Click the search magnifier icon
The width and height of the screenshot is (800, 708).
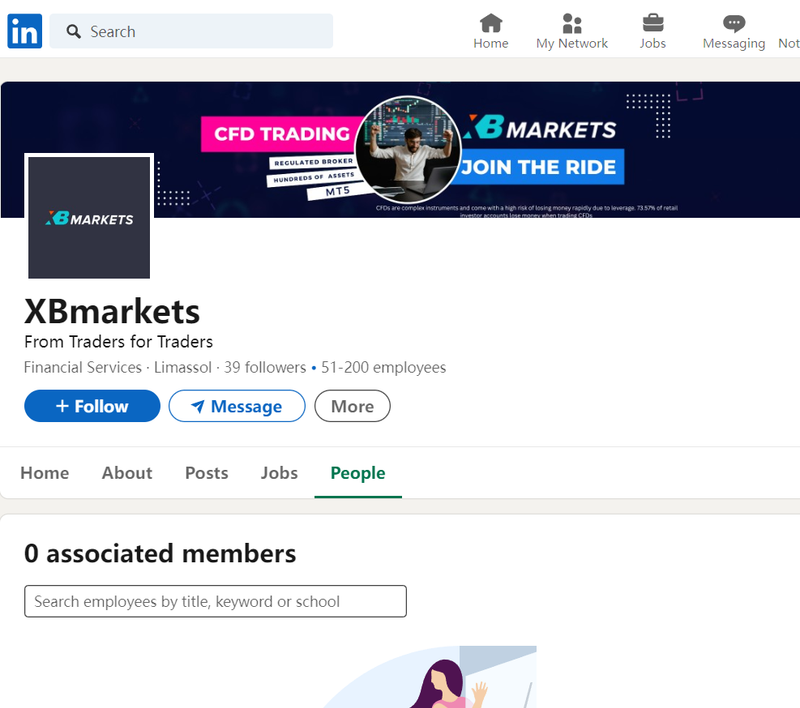pyautogui.click(x=73, y=32)
